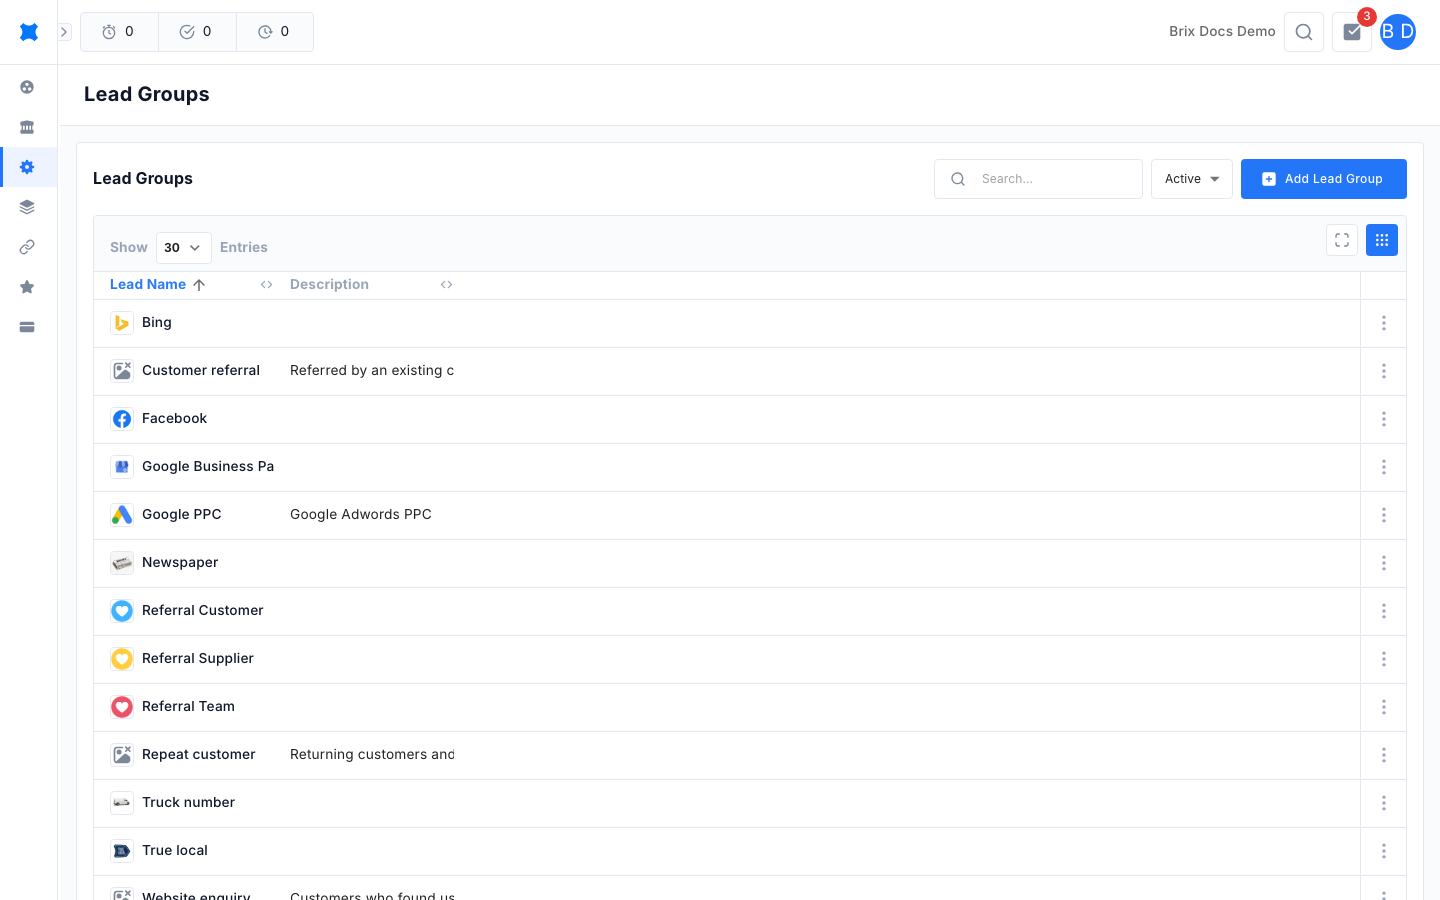
Task: Open the layers stack icon in sidebar
Action: tap(27, 207)
